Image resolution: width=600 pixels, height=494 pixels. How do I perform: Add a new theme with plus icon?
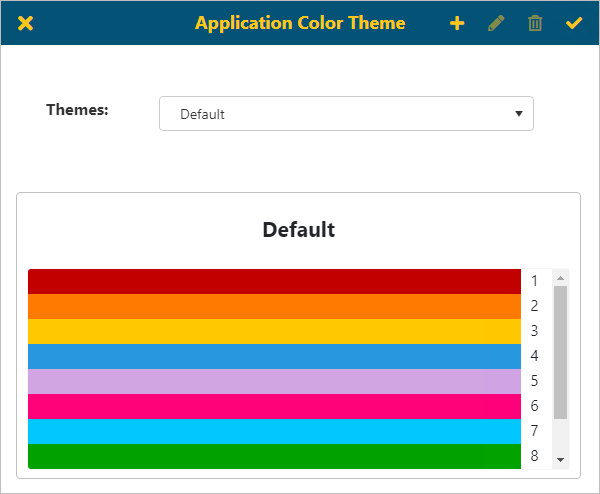[x=457, y=23]
